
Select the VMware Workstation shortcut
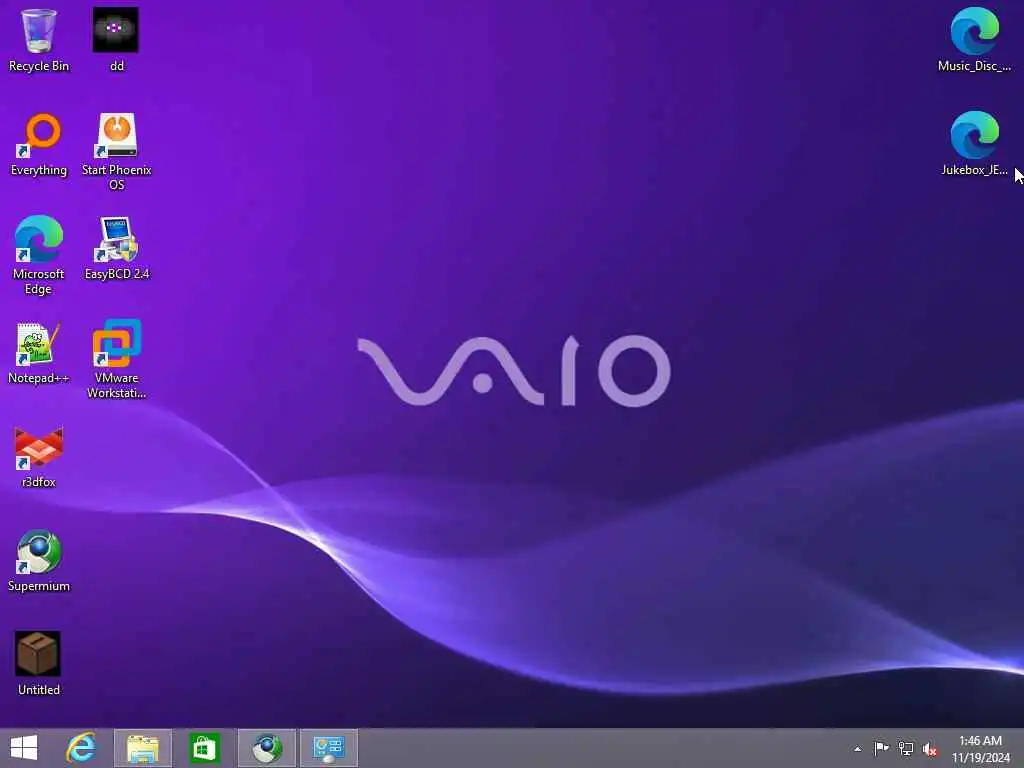pos(116,359)
